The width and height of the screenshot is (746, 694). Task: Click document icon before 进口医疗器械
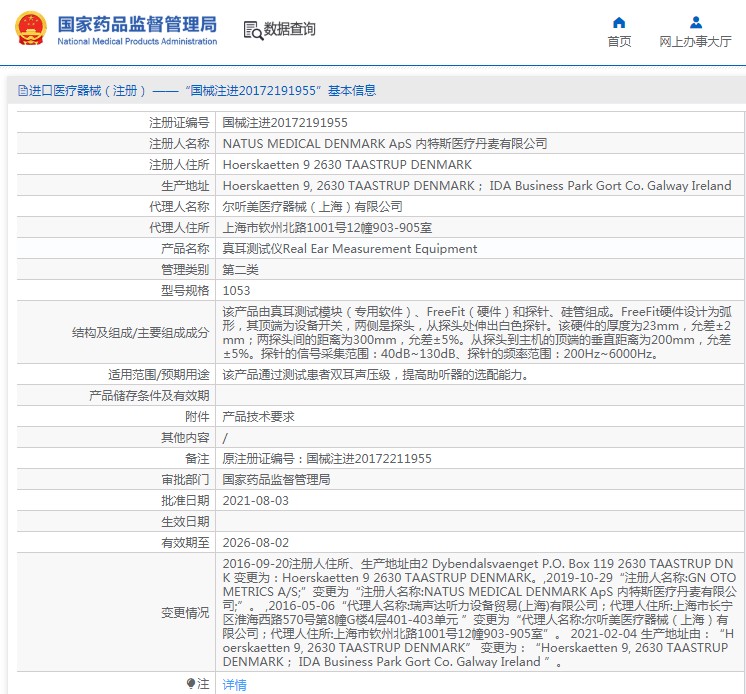(x=22, y=90)
